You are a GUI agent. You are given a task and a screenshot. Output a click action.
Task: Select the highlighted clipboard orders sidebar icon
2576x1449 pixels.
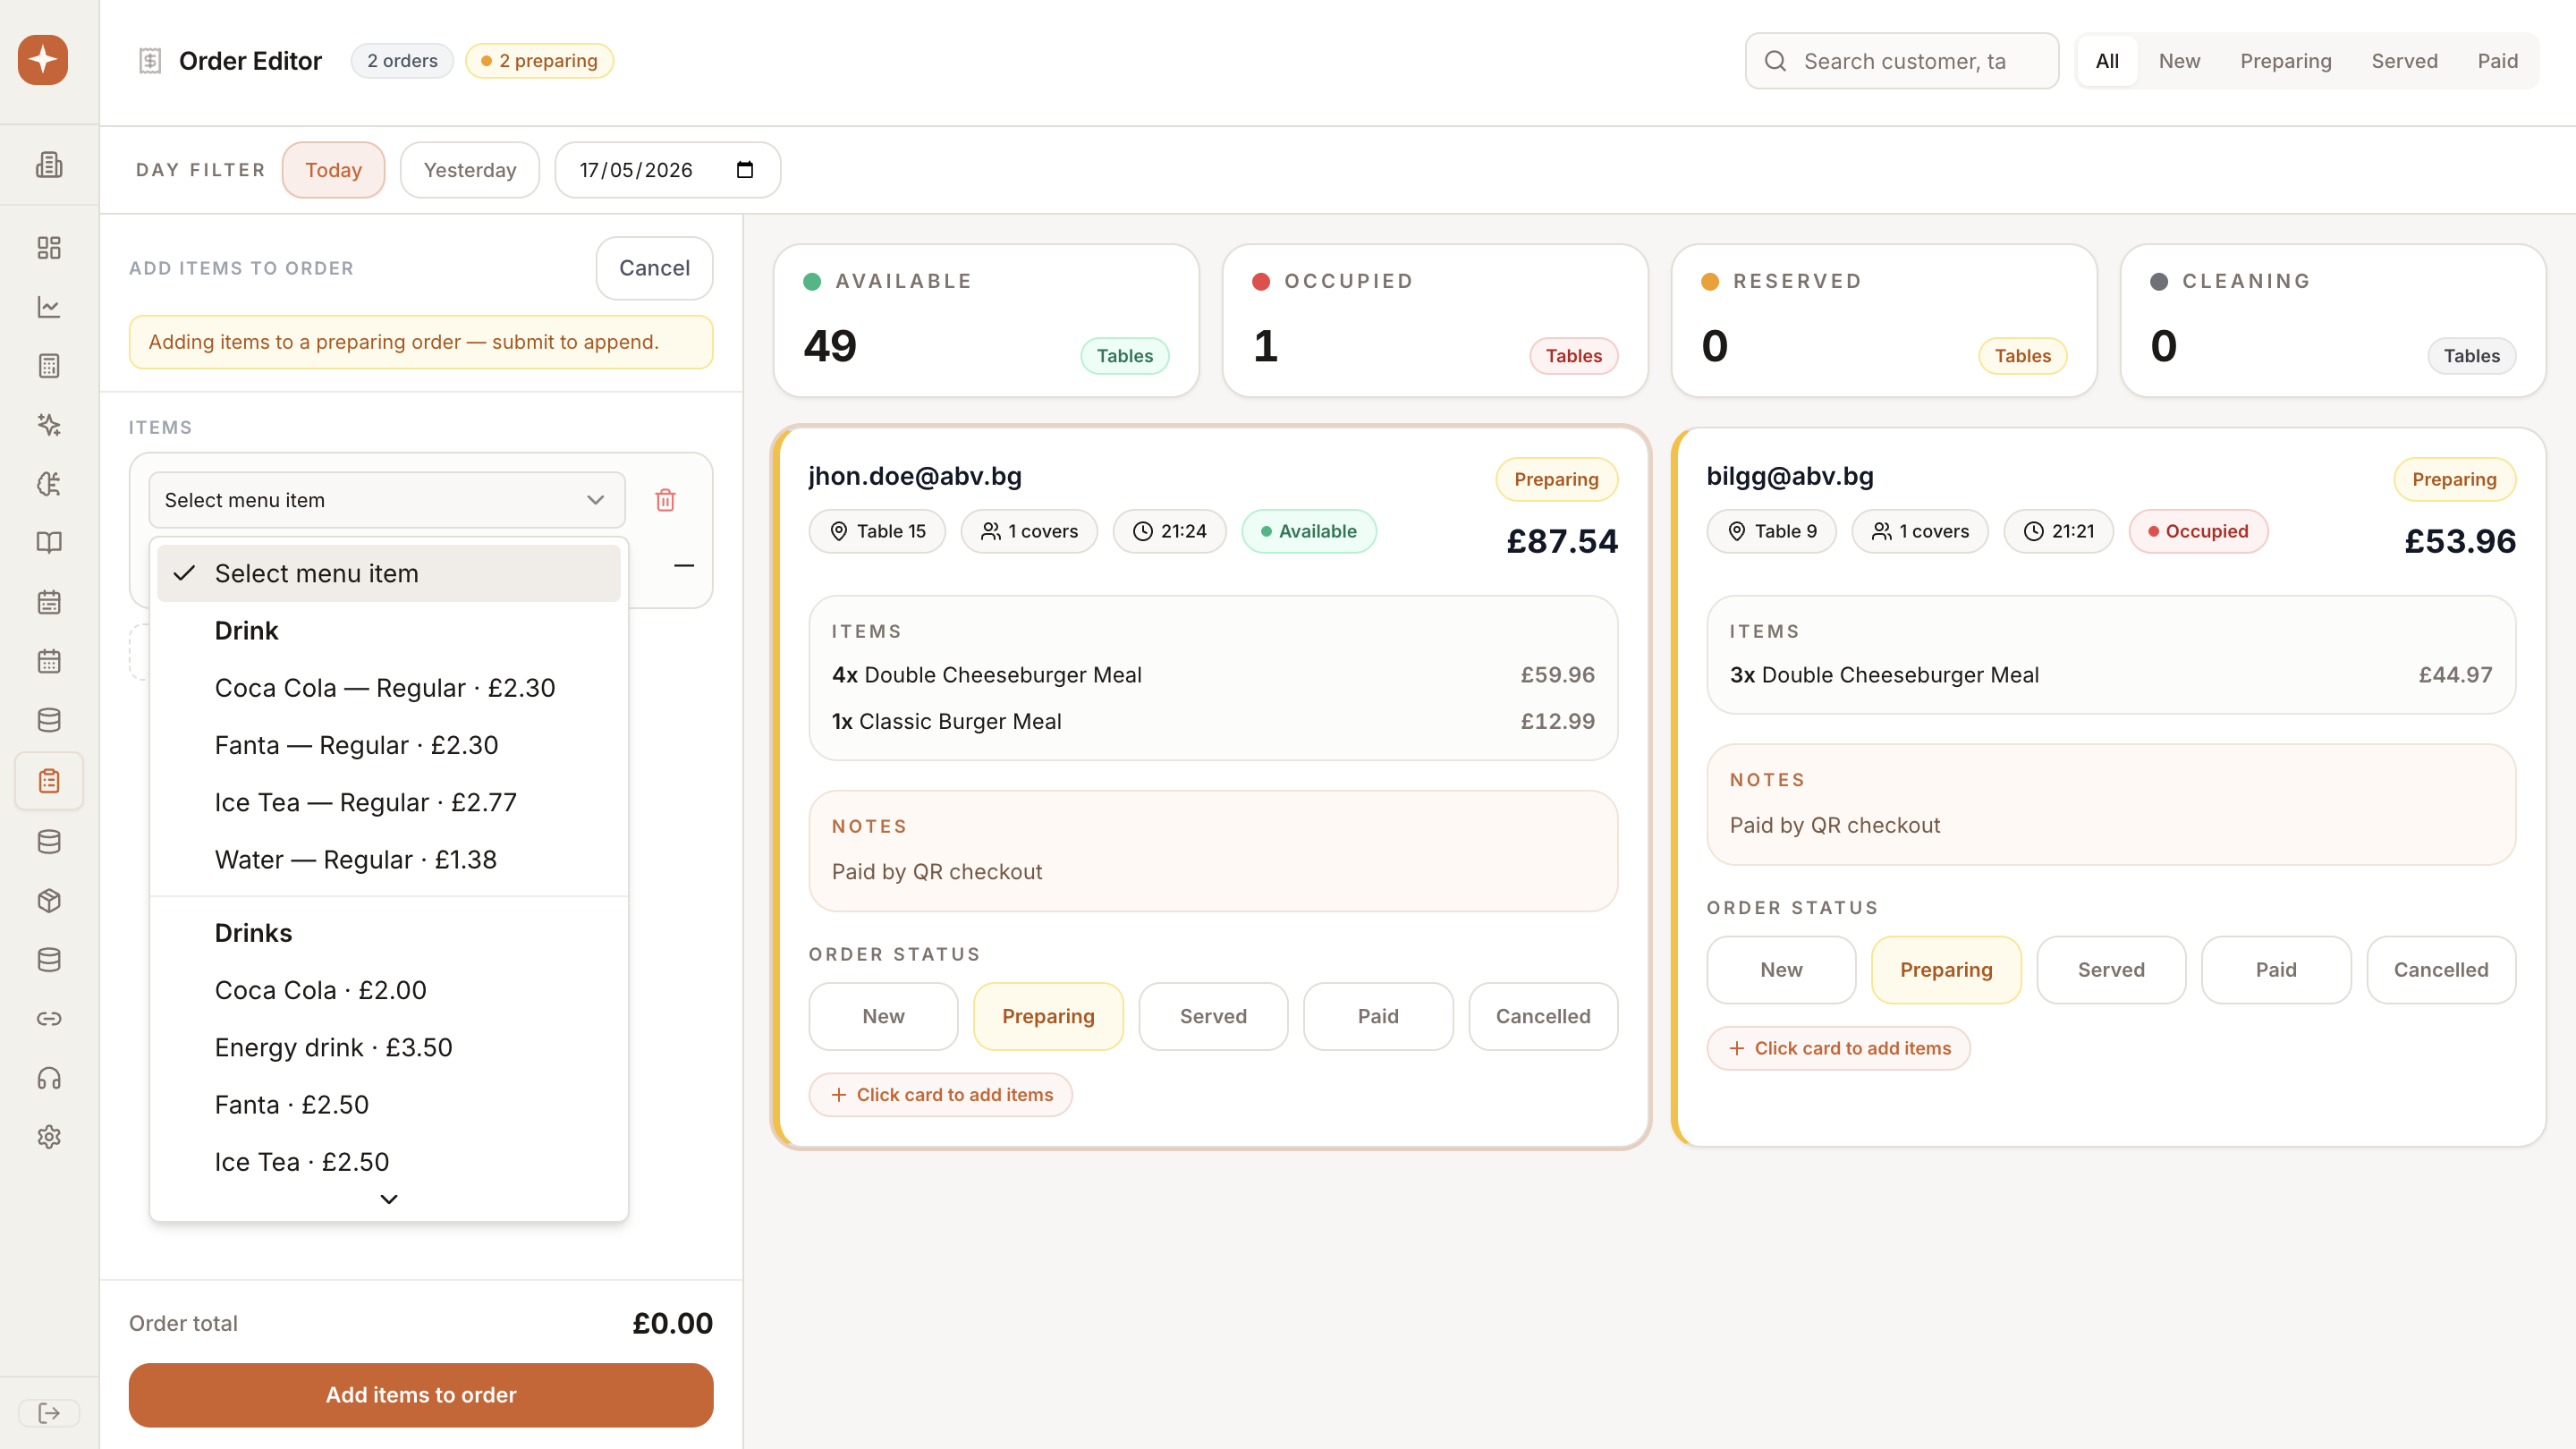pos(49,781)
